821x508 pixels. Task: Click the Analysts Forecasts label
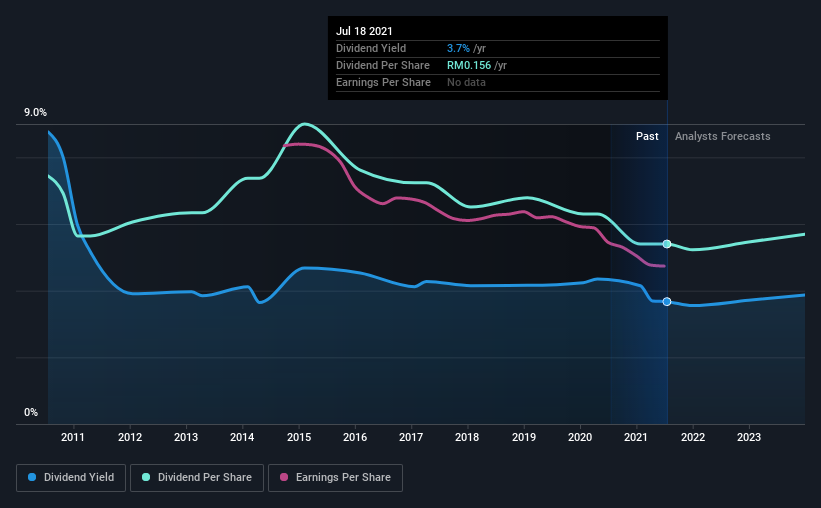coord(723,136)
